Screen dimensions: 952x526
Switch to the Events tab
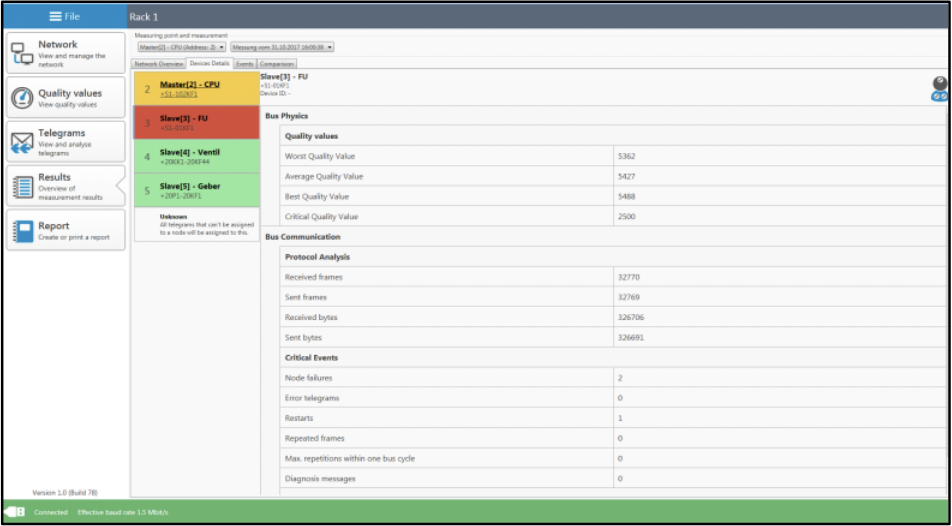point(244,64)
